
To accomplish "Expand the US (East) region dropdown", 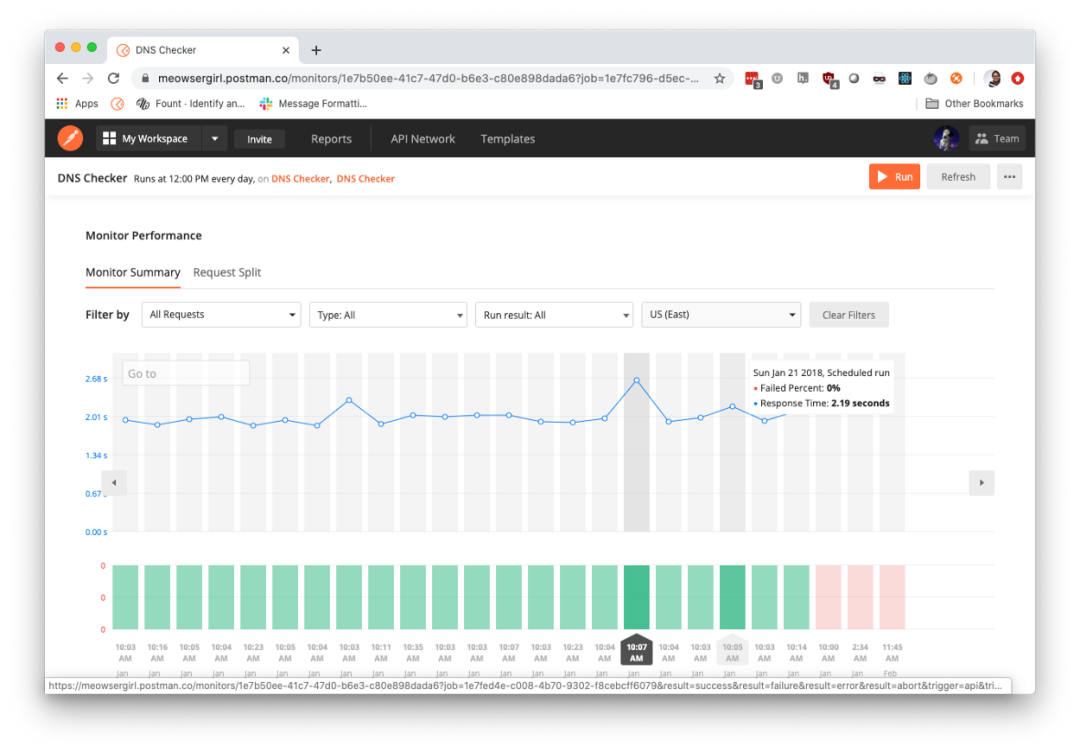I will coord(721,315).
